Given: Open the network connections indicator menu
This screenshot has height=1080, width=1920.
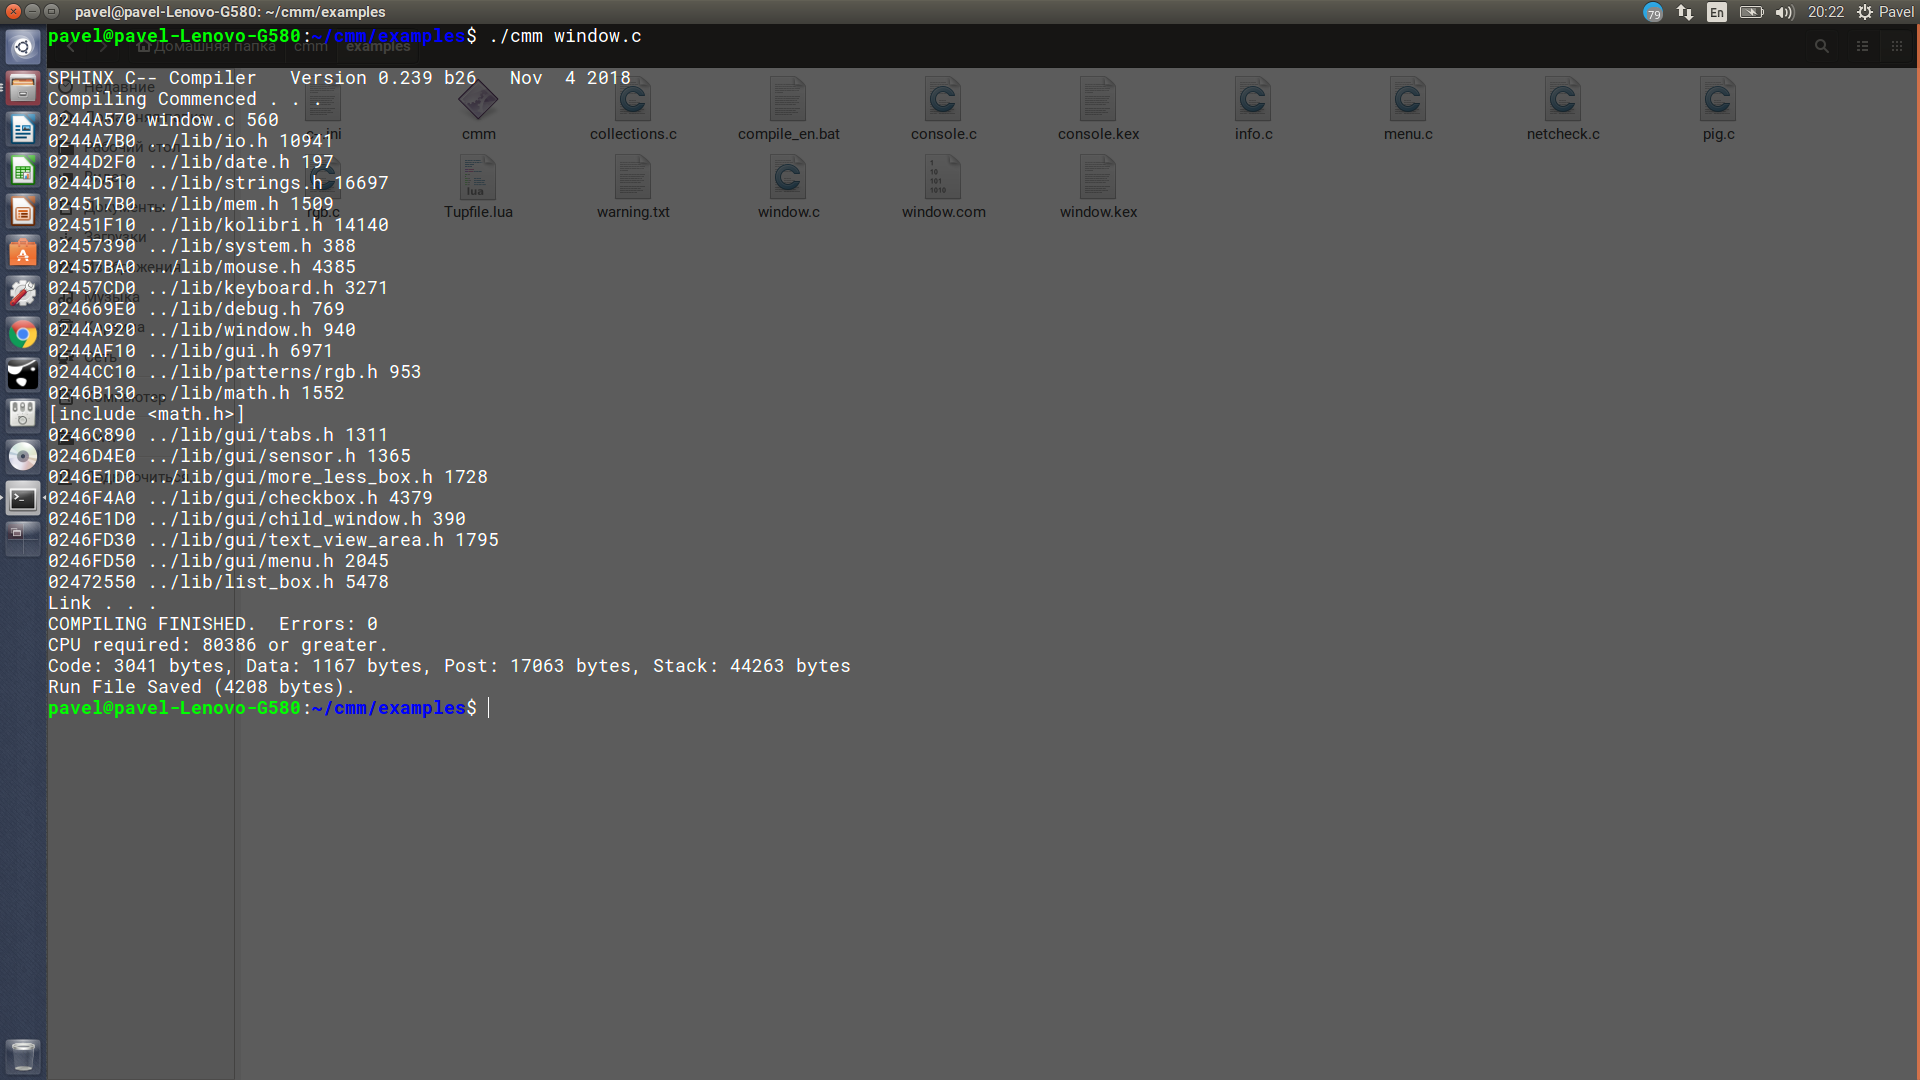Looking at the screenshot, I should (1685, 12).
